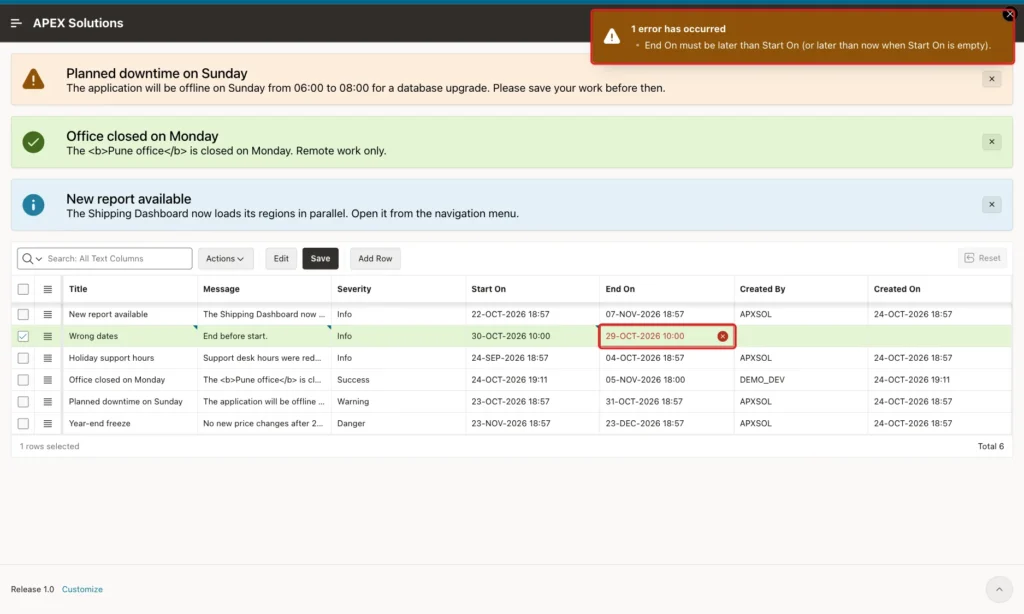Open the search column selector magnifier

click(31, 259)
